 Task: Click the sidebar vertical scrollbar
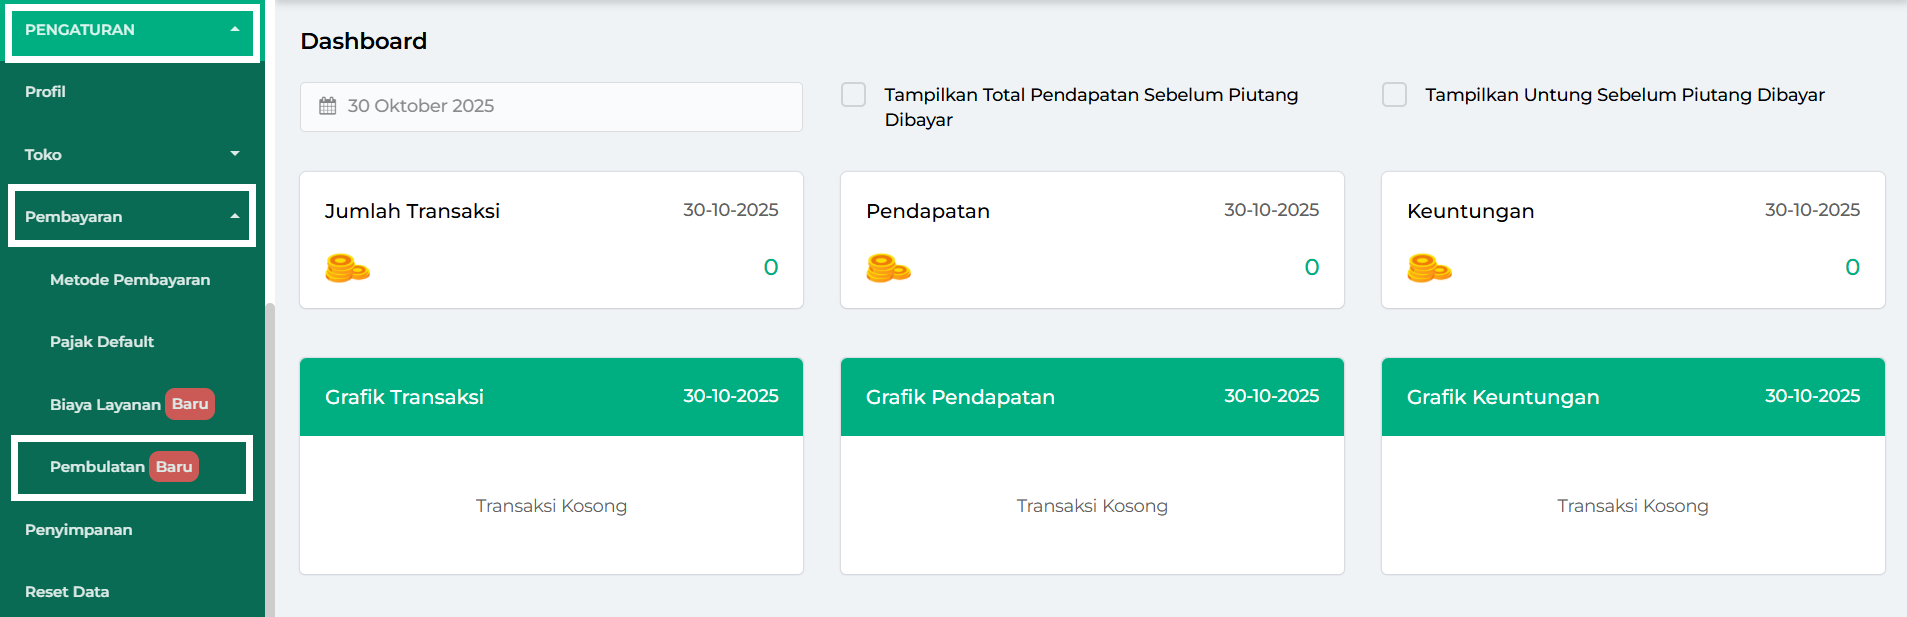point(270,450)
